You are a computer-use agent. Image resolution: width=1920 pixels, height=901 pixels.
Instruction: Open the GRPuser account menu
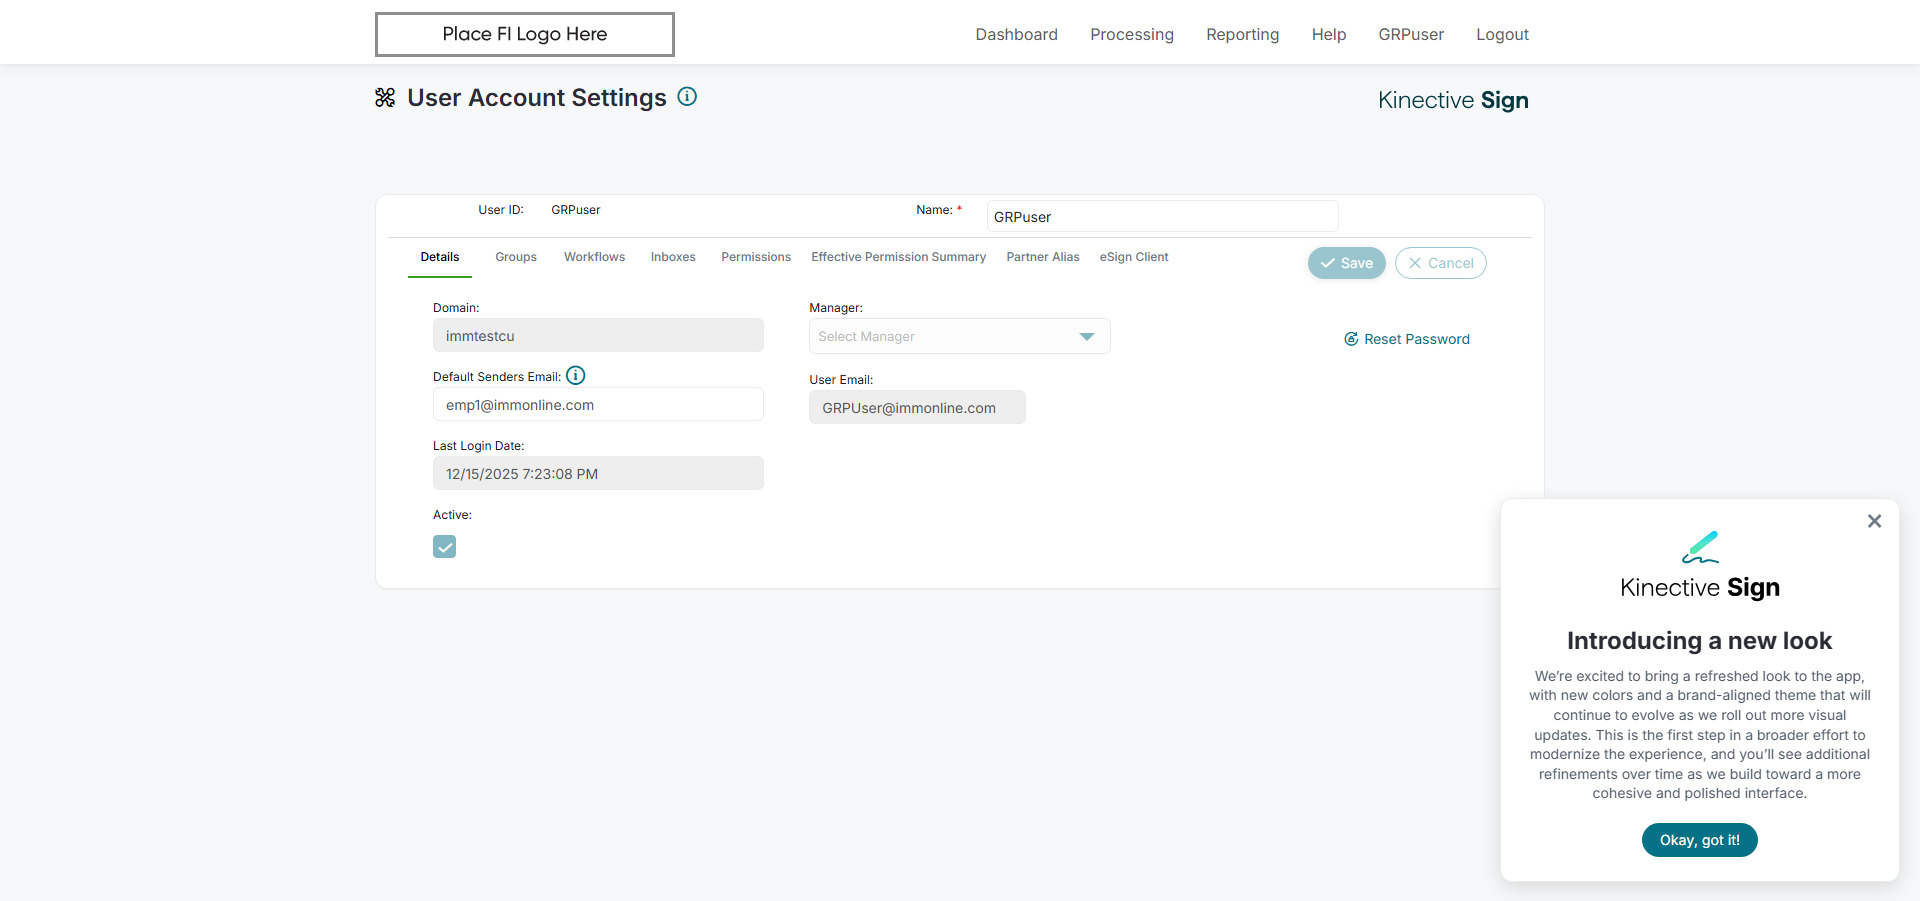(1411, 34)
